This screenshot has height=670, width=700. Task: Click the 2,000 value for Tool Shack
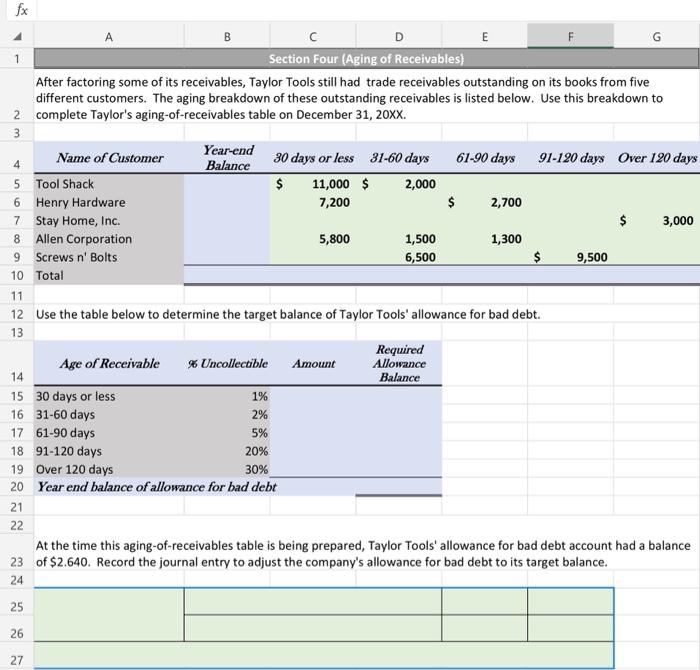(x=399, y=184)
